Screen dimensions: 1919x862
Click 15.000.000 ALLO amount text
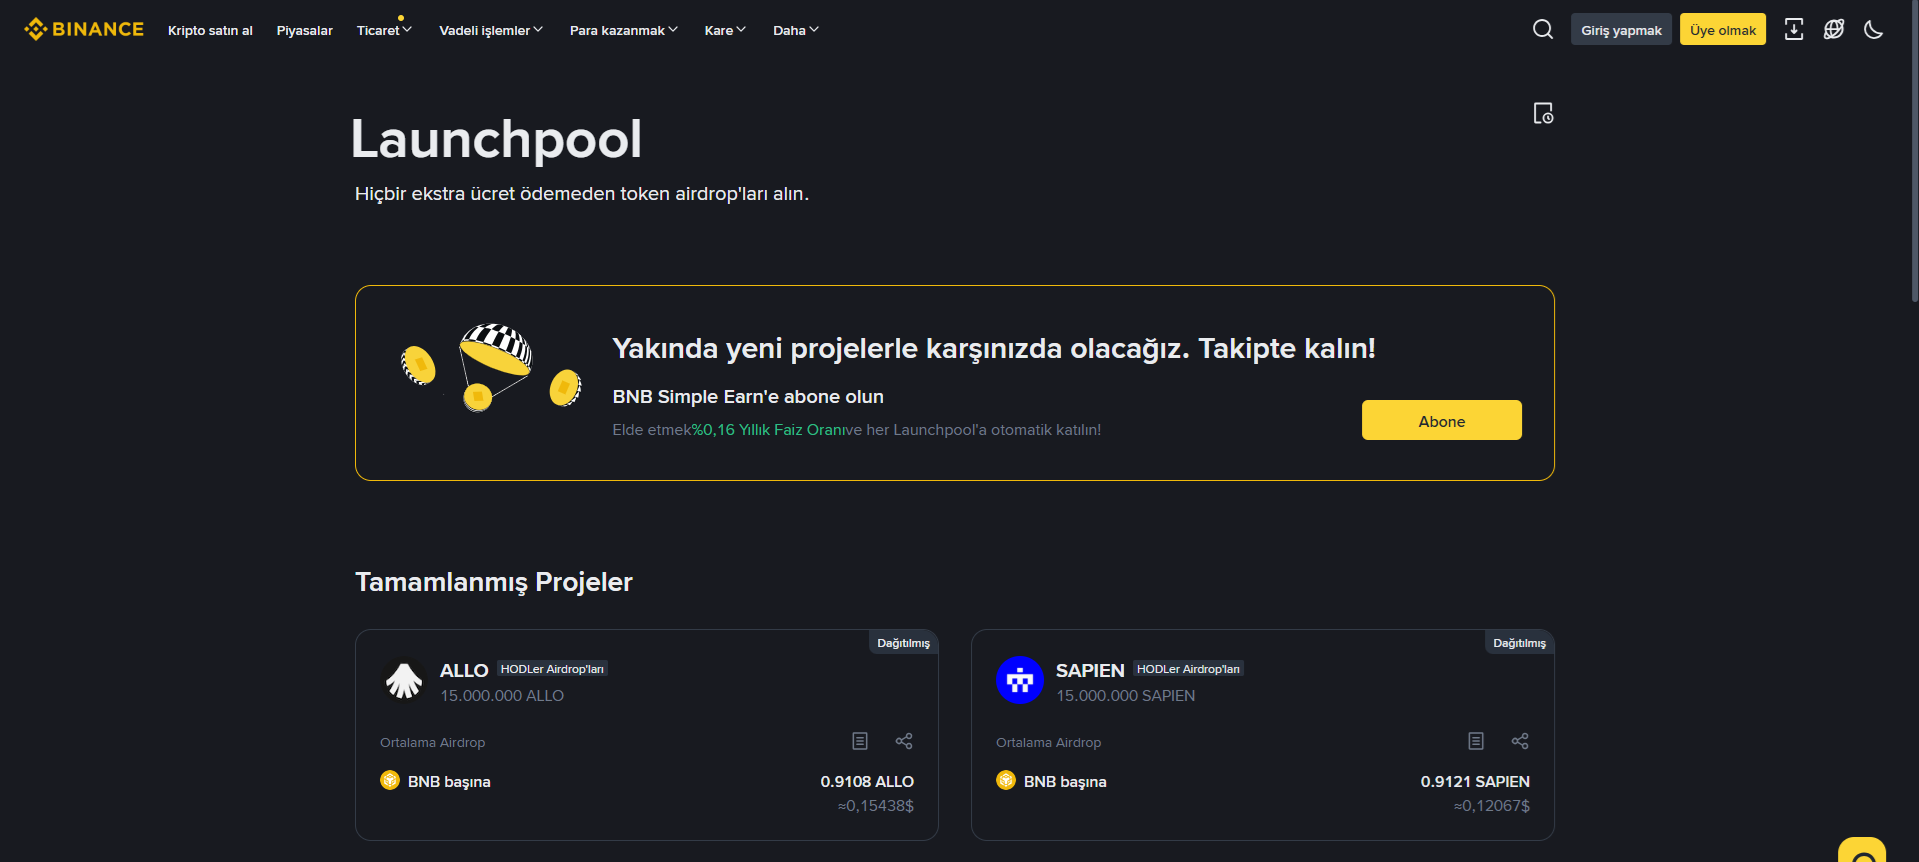coord(502,695)
